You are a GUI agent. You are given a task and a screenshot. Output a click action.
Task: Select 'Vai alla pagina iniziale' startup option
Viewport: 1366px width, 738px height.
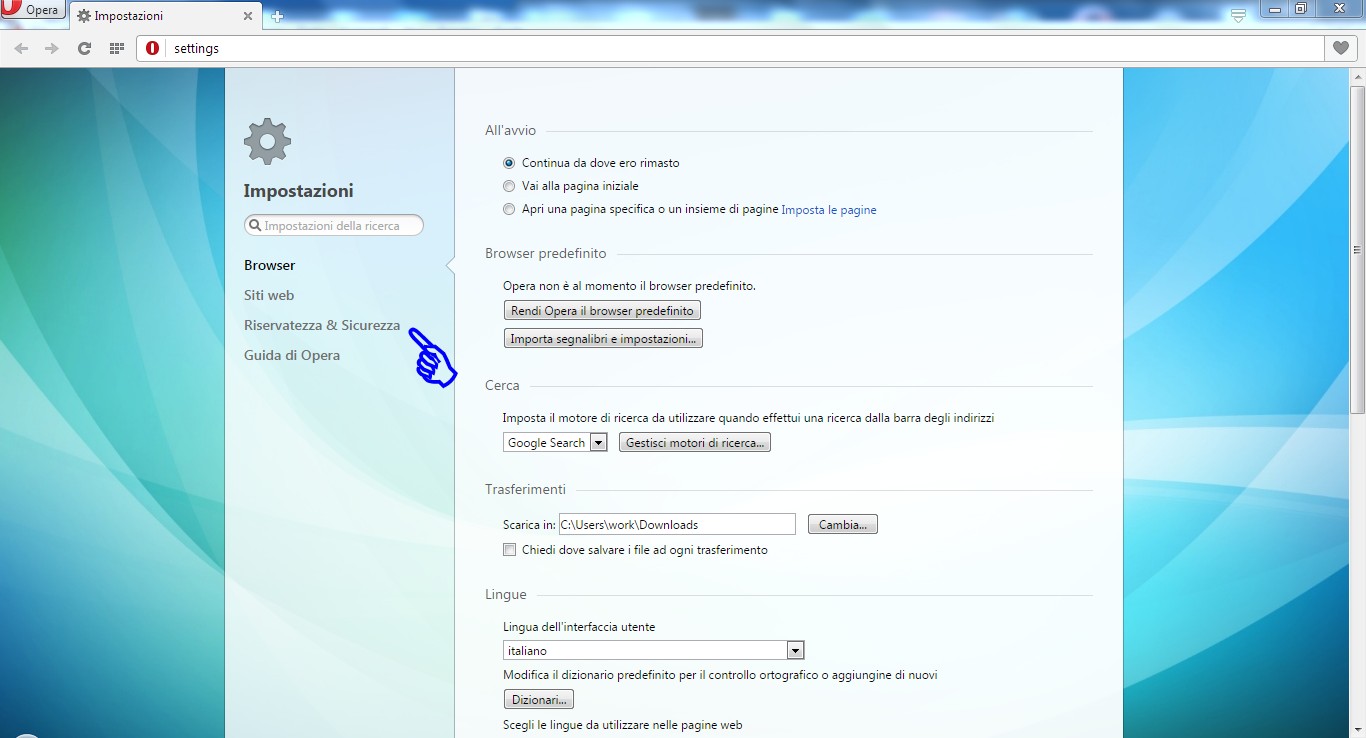[x=509, y=186]
